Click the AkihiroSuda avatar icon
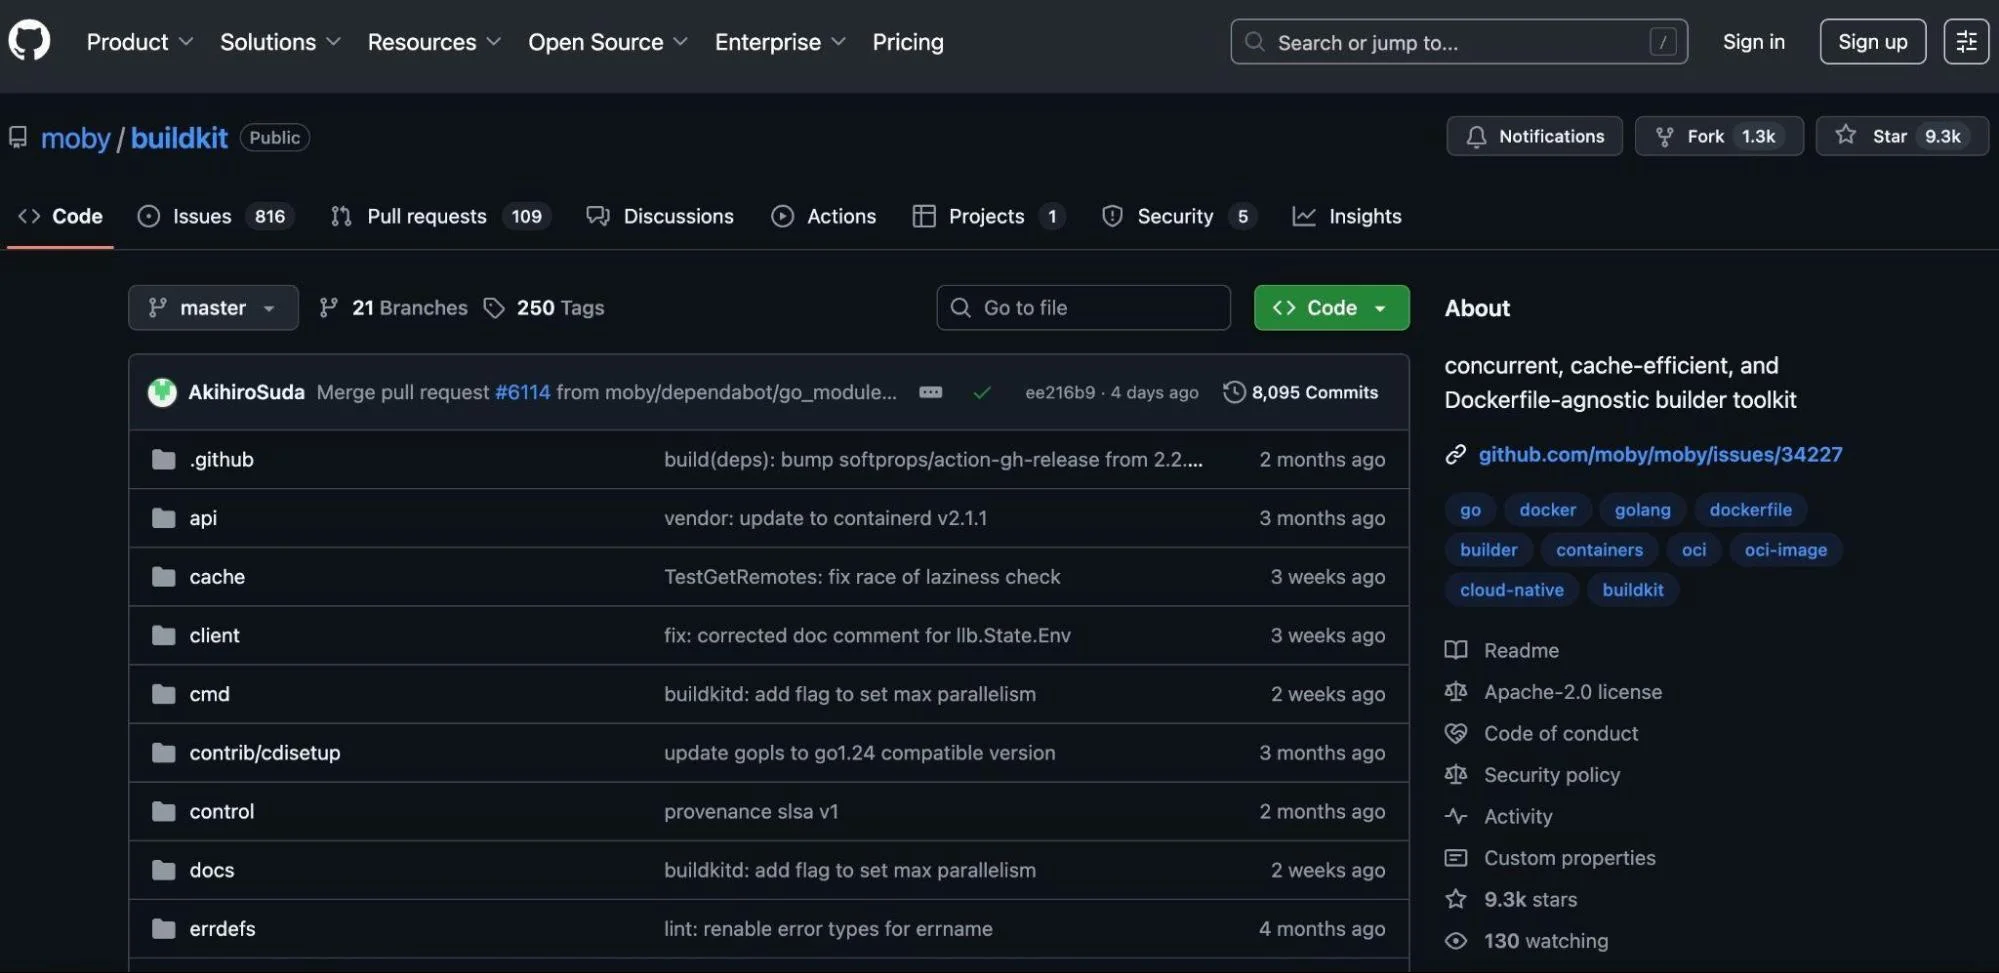1999x973 pixels. (x=162, y=392)
